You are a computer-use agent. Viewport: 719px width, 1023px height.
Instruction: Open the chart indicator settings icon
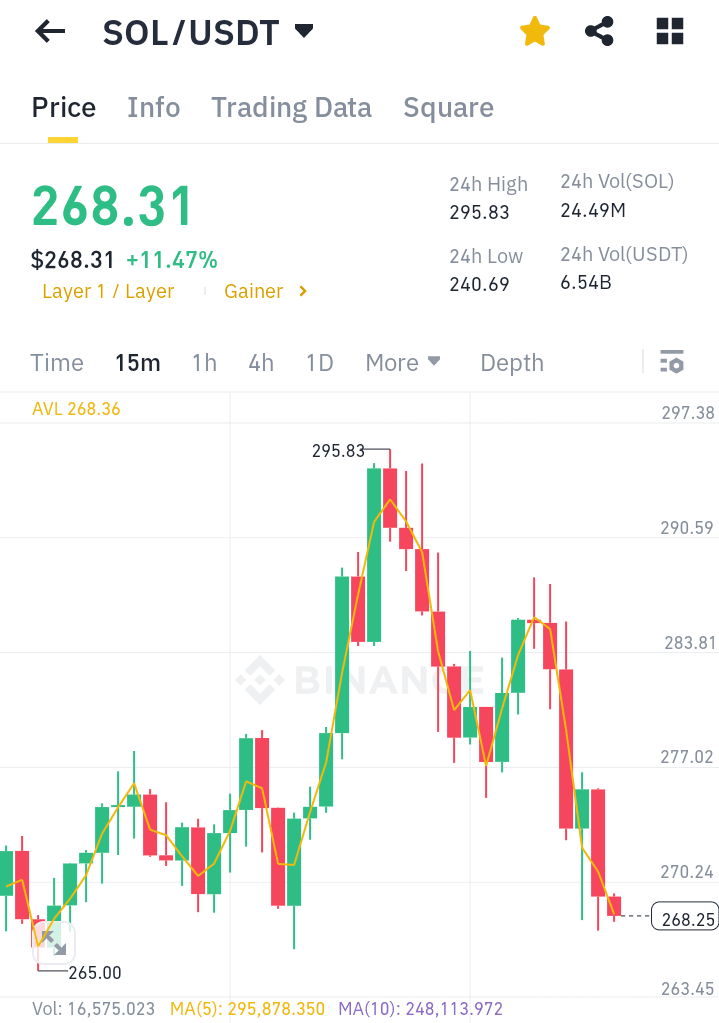(672, 362)
